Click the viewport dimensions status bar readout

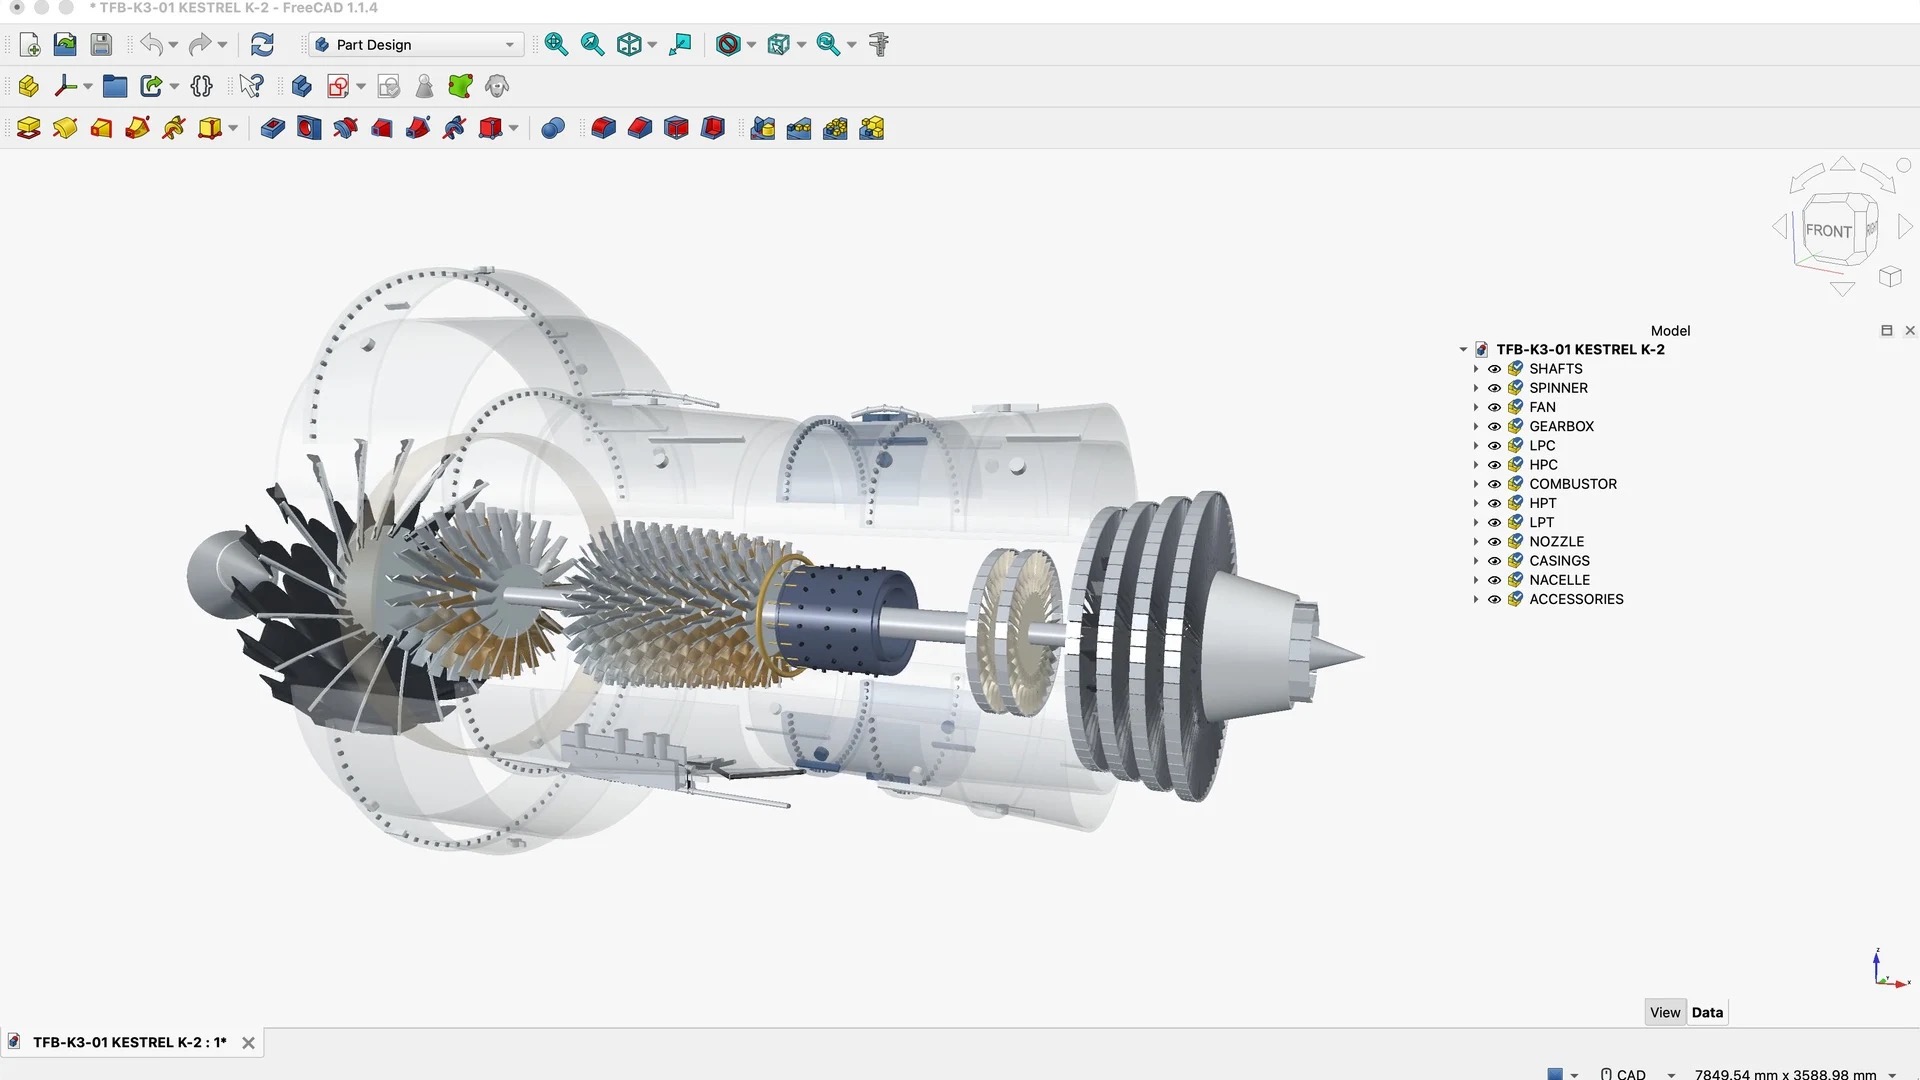1785,1074
